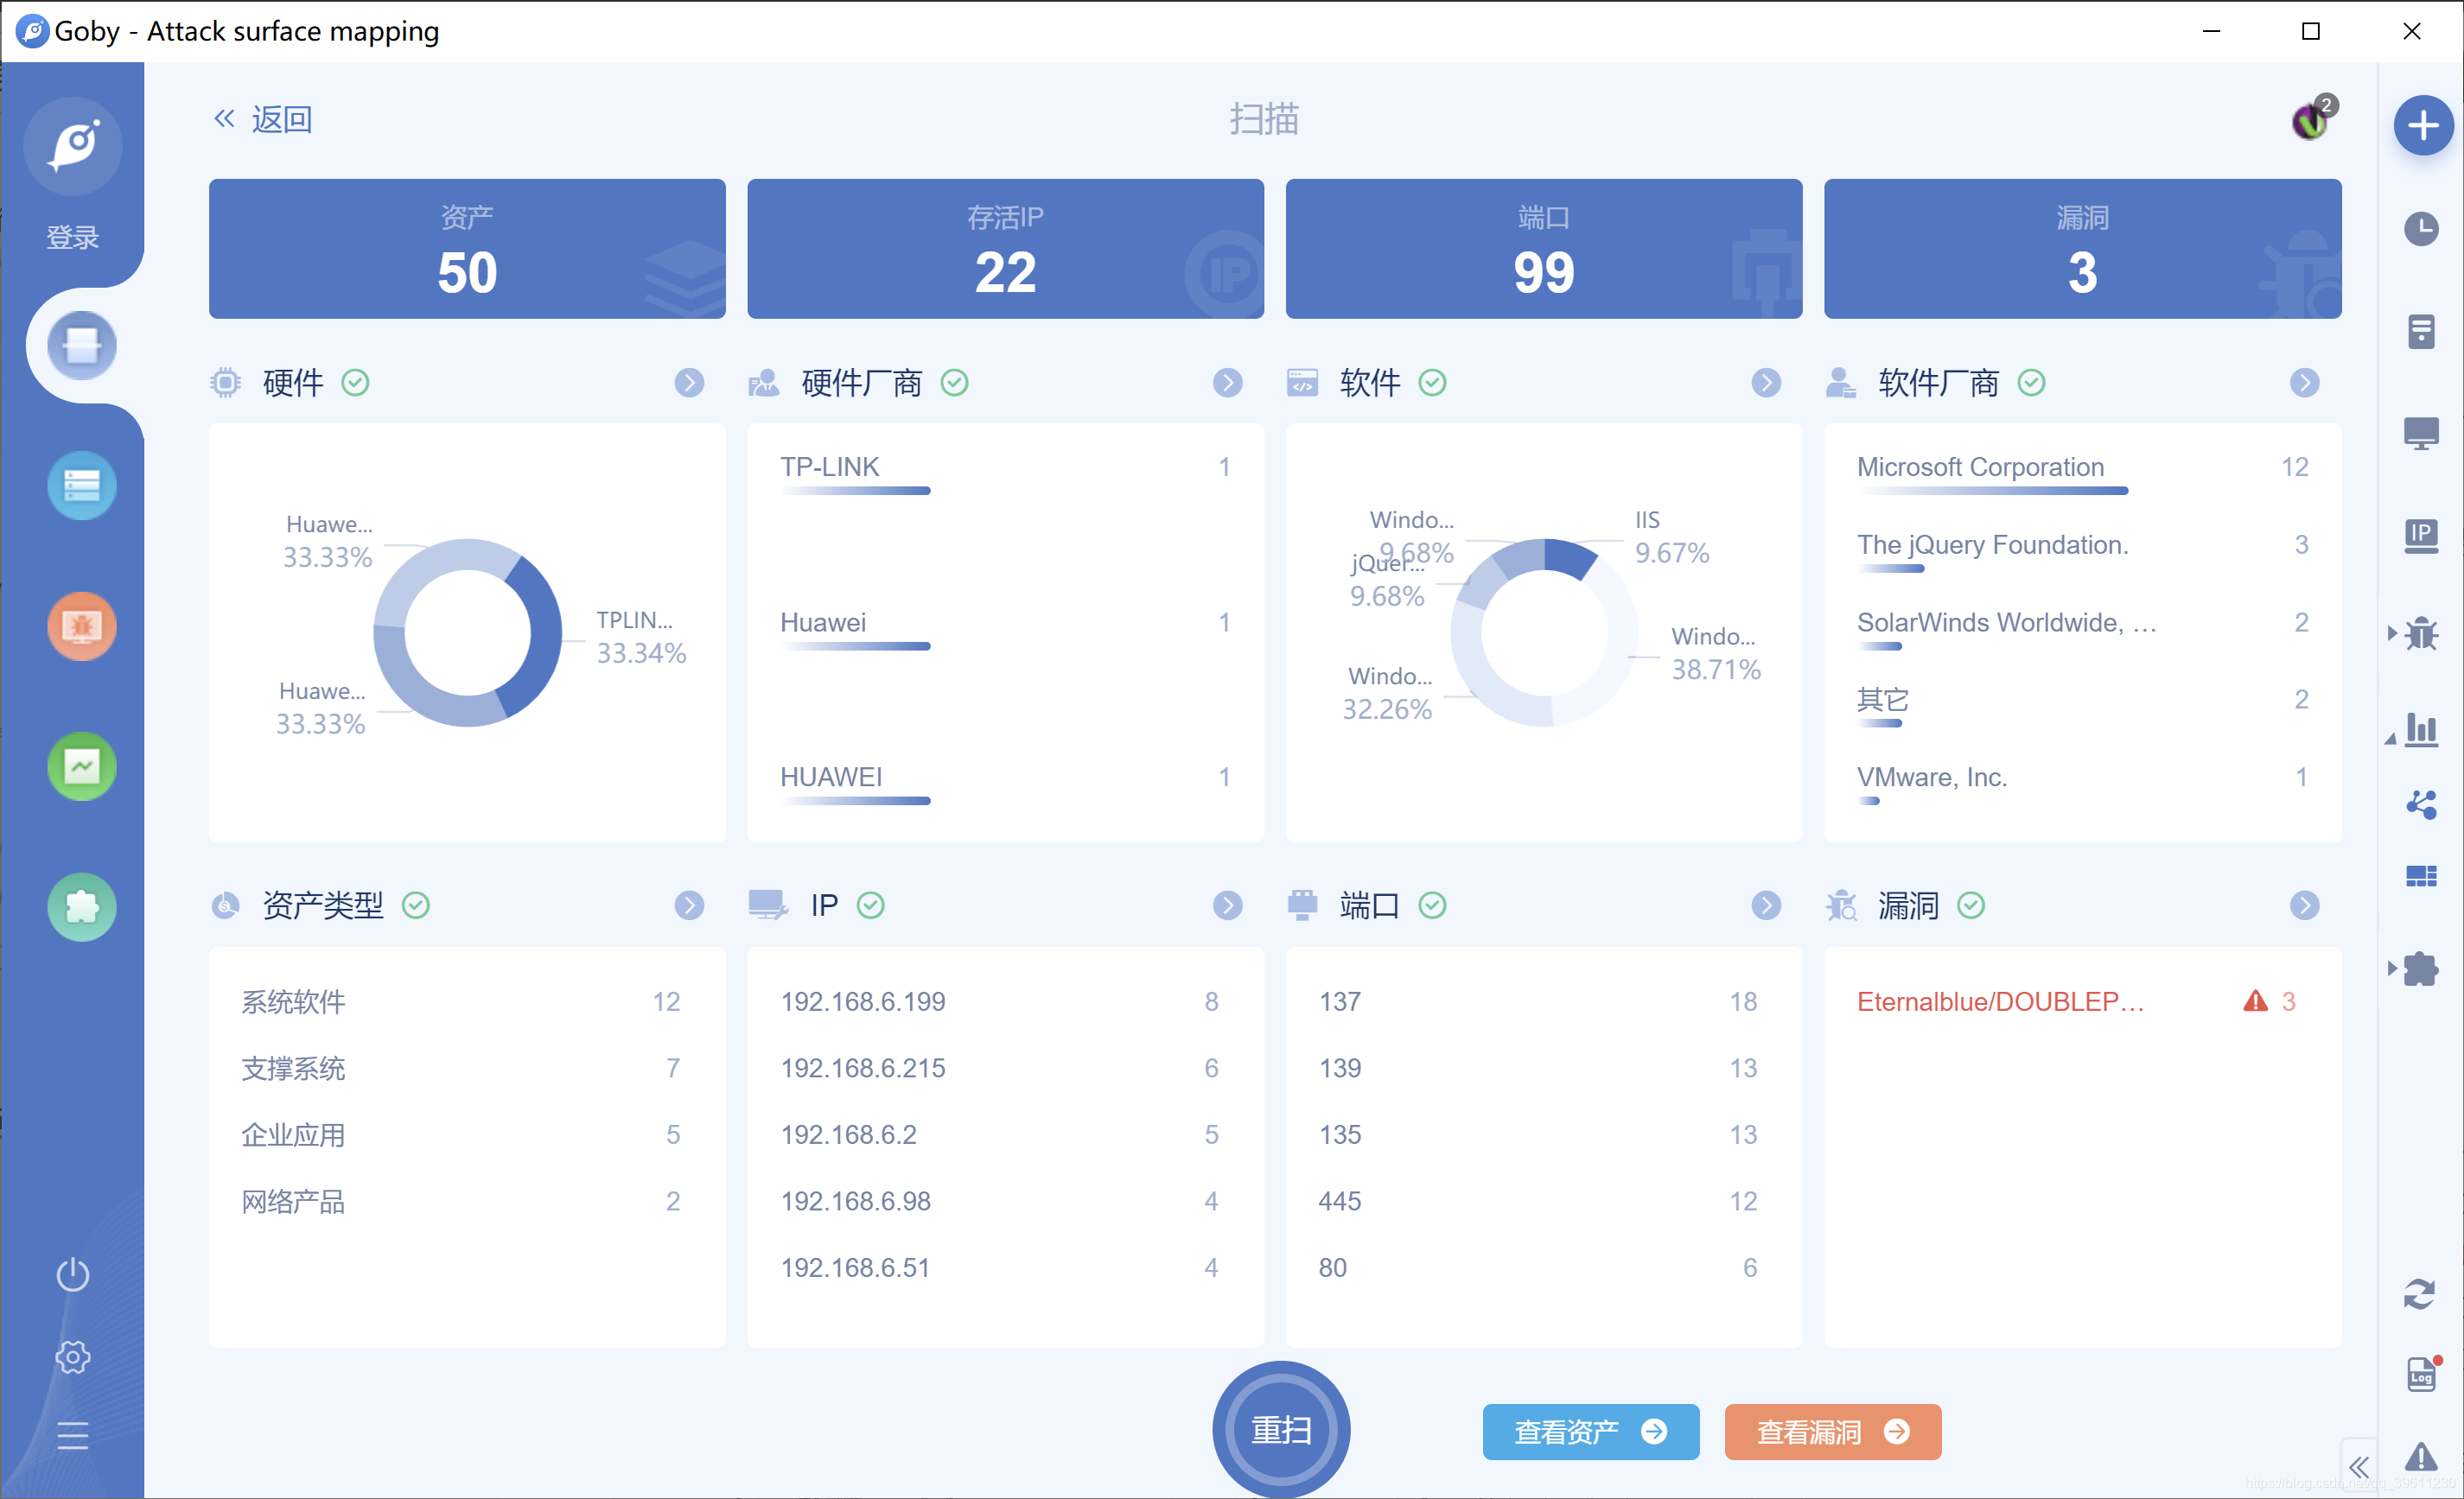The height and width of the screenshot is (1499, 2464).
Task: Collapse right panel with double chevron
Action: [x=2359, y=1467]
